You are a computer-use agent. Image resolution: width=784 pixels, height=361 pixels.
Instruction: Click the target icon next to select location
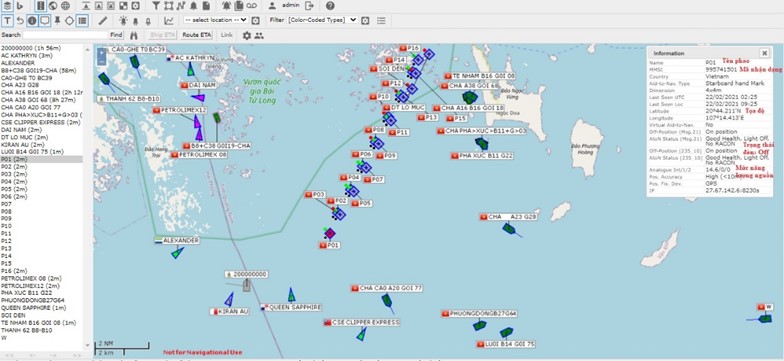256,20
